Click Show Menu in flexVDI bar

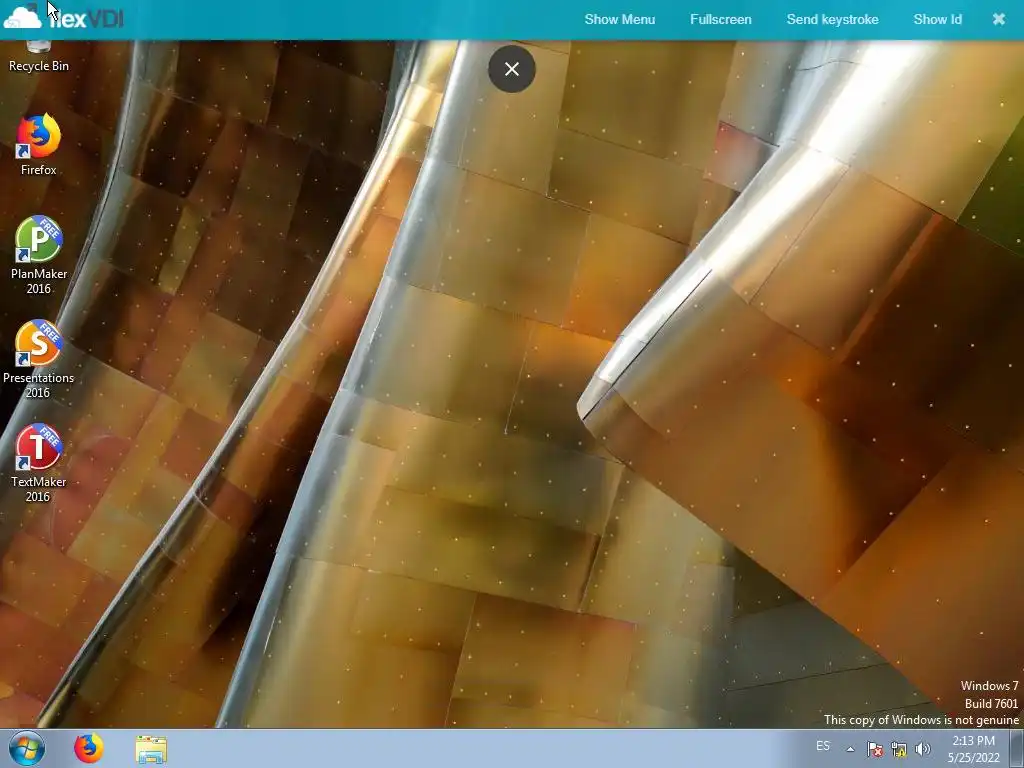(620, 20)
